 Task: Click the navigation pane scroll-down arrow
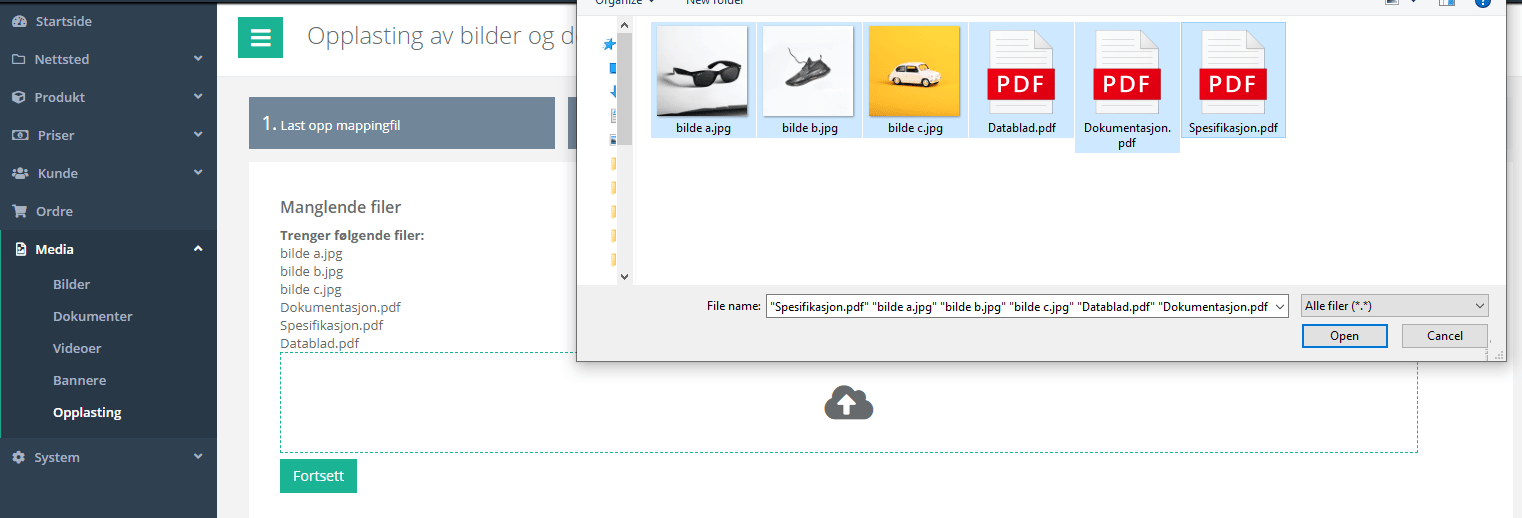pos(625,276)
